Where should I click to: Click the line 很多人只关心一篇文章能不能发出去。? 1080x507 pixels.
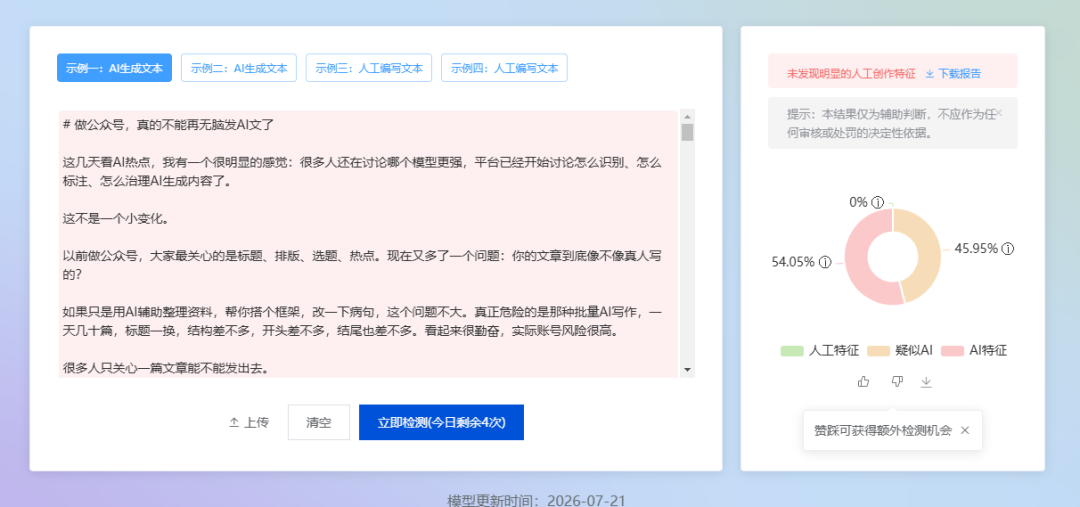[x=165, y=369]
